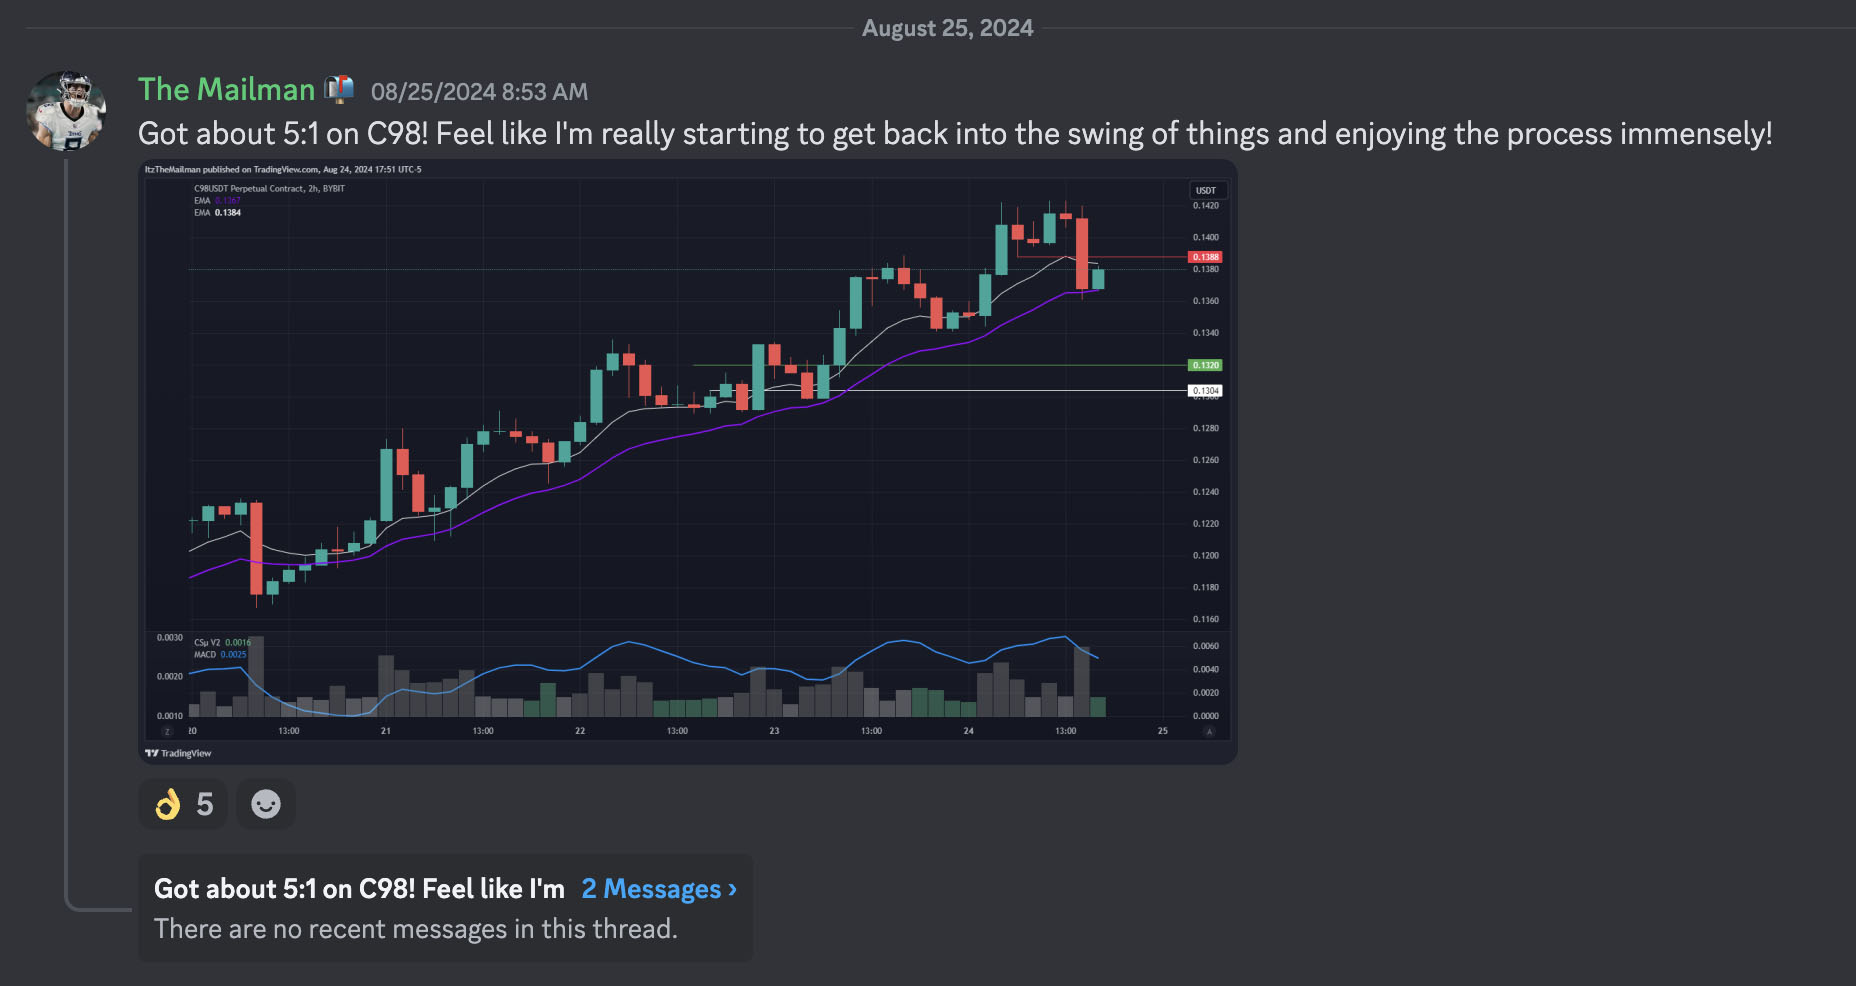Click the TradingView logo on the chart

tap(178, 753)
